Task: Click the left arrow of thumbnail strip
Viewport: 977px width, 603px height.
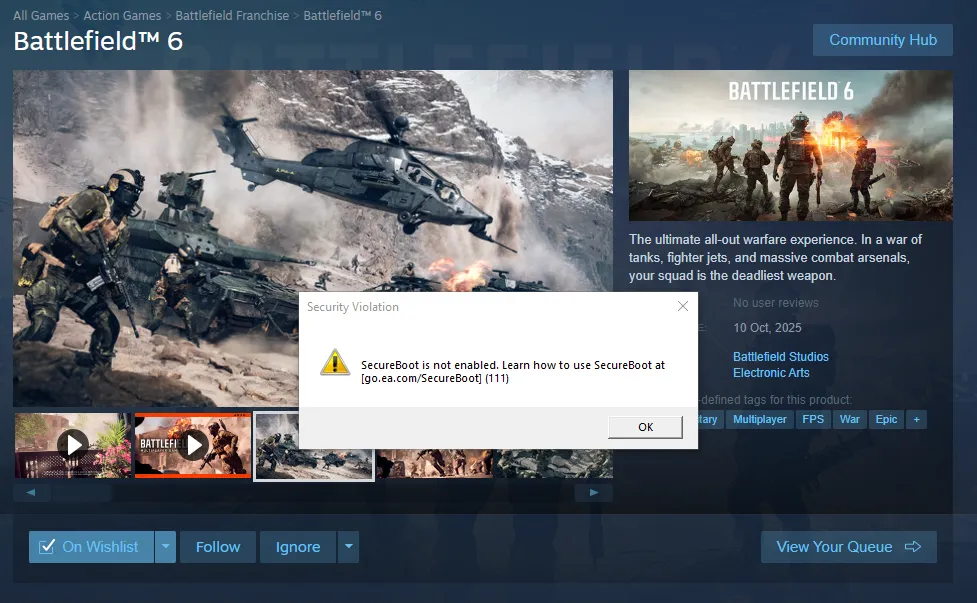Action: point(31,492)
